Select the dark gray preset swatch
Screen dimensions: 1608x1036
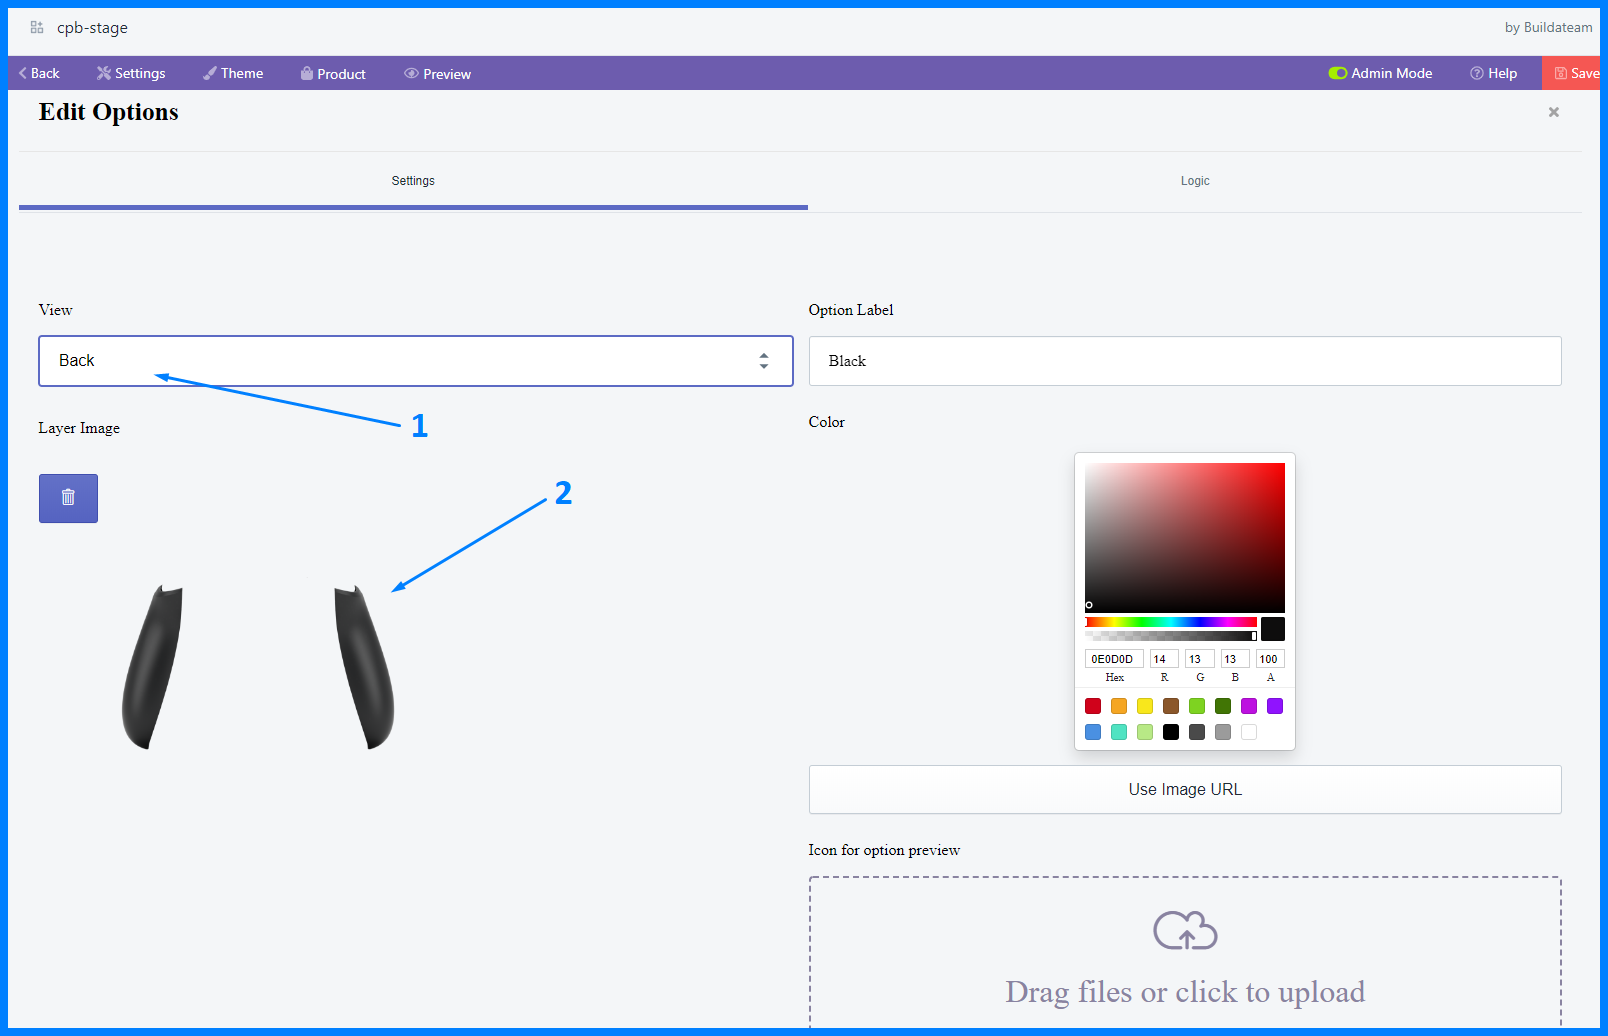(x=1197, y=732)
